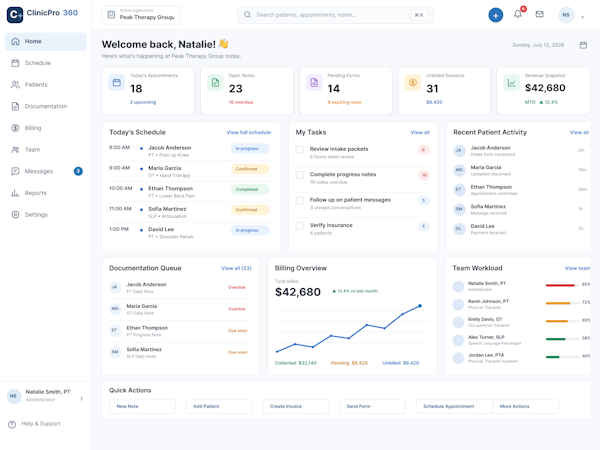Viewport: 600px width, 450px height.
Task: Click the Unbilled Sessions dollar icon
Action: 412,83
